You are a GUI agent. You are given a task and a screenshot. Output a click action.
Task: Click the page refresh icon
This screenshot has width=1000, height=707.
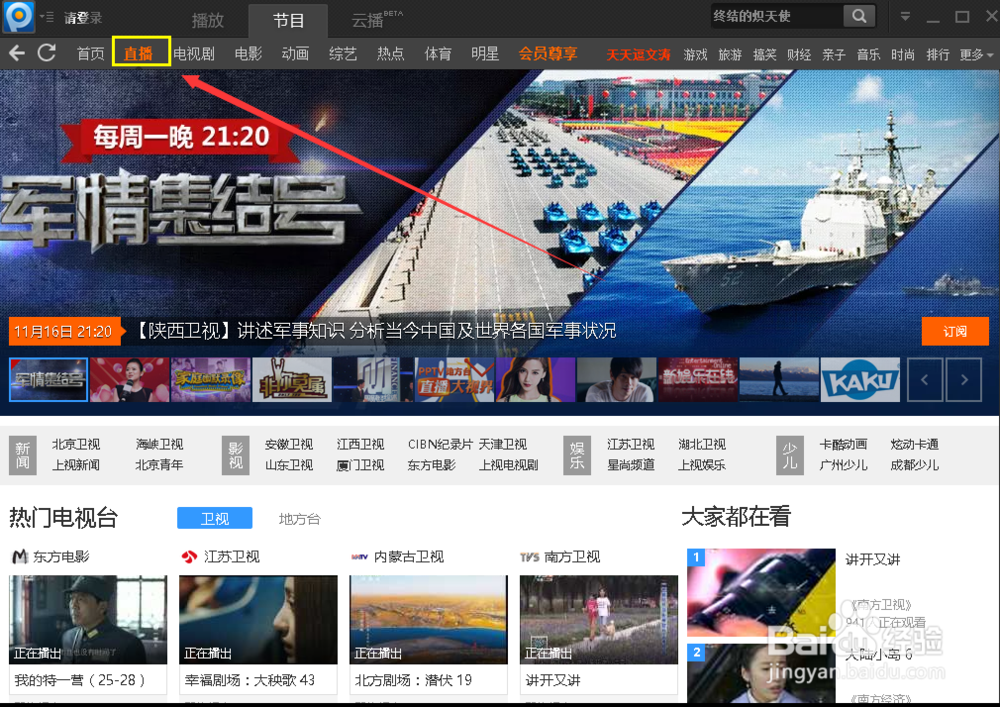46,53
